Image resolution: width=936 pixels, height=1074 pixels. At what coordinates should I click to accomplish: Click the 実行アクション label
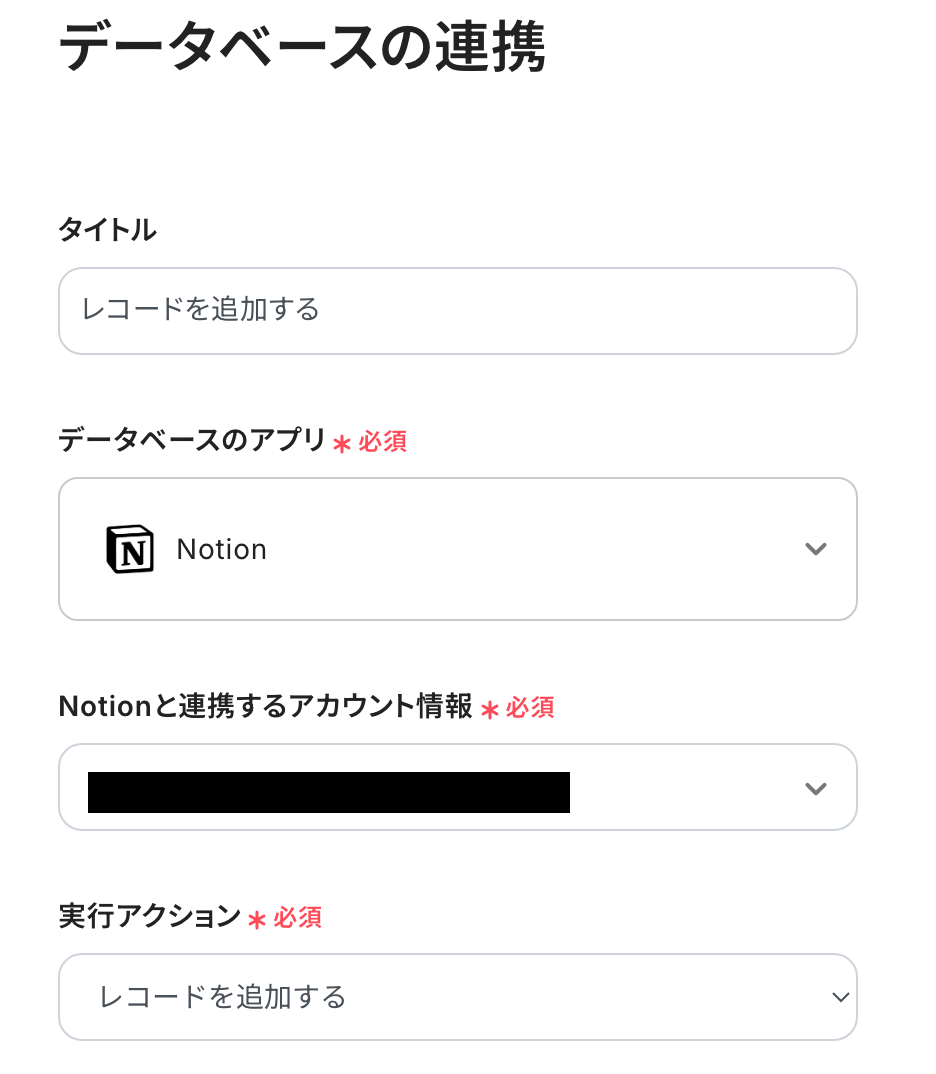150,916
